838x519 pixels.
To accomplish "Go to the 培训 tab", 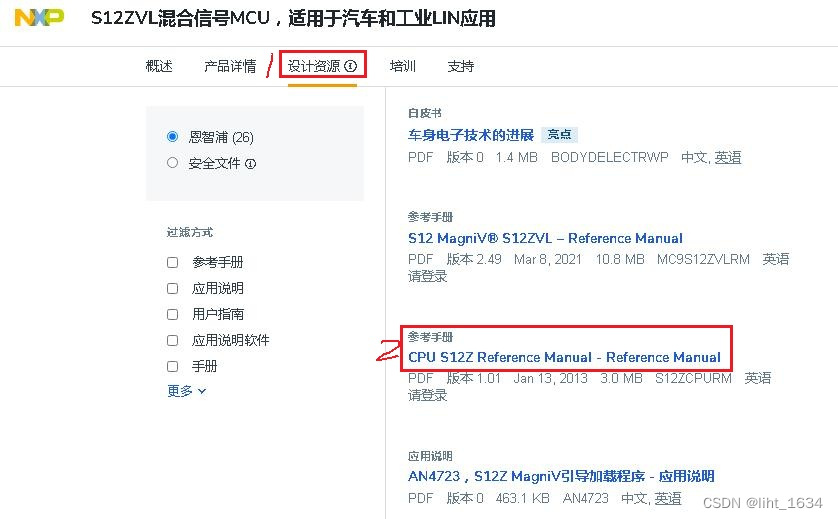I will tap(402, 66).
